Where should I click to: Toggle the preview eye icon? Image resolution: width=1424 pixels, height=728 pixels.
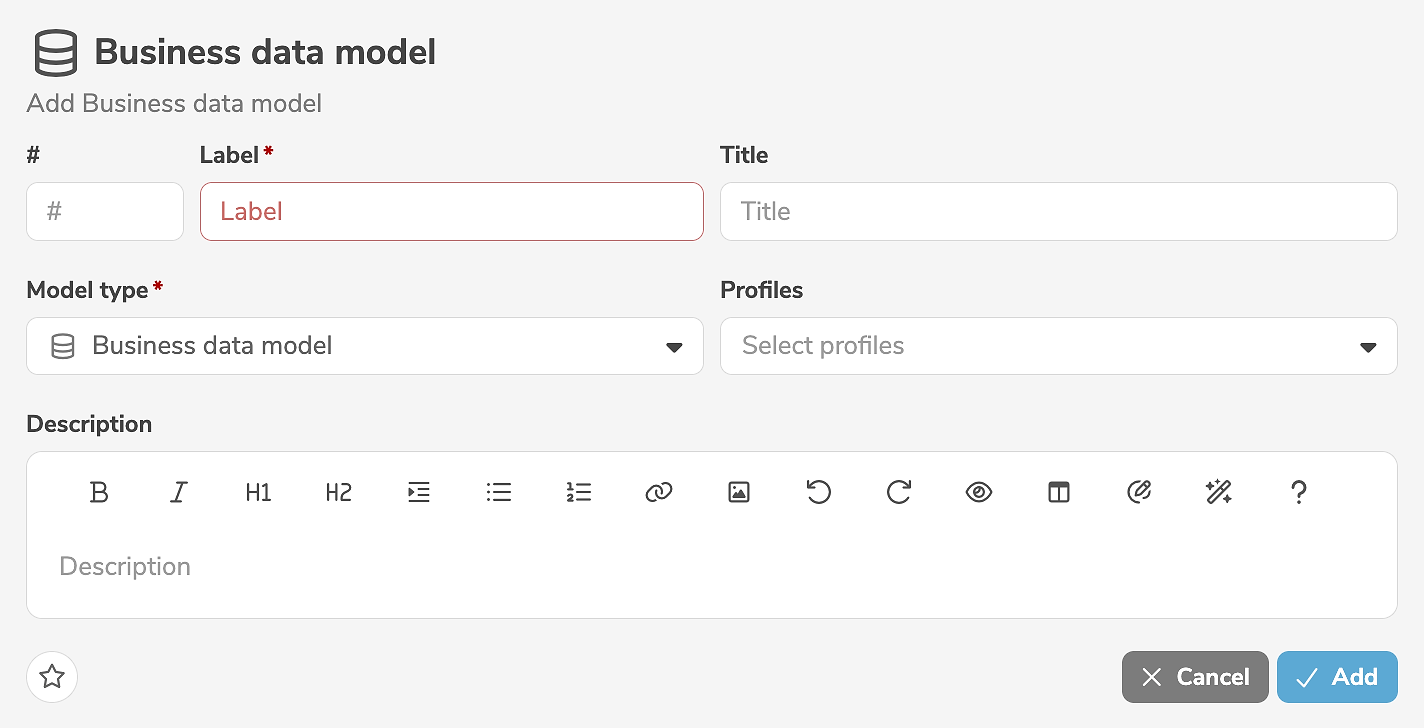[x=979, y=492]
